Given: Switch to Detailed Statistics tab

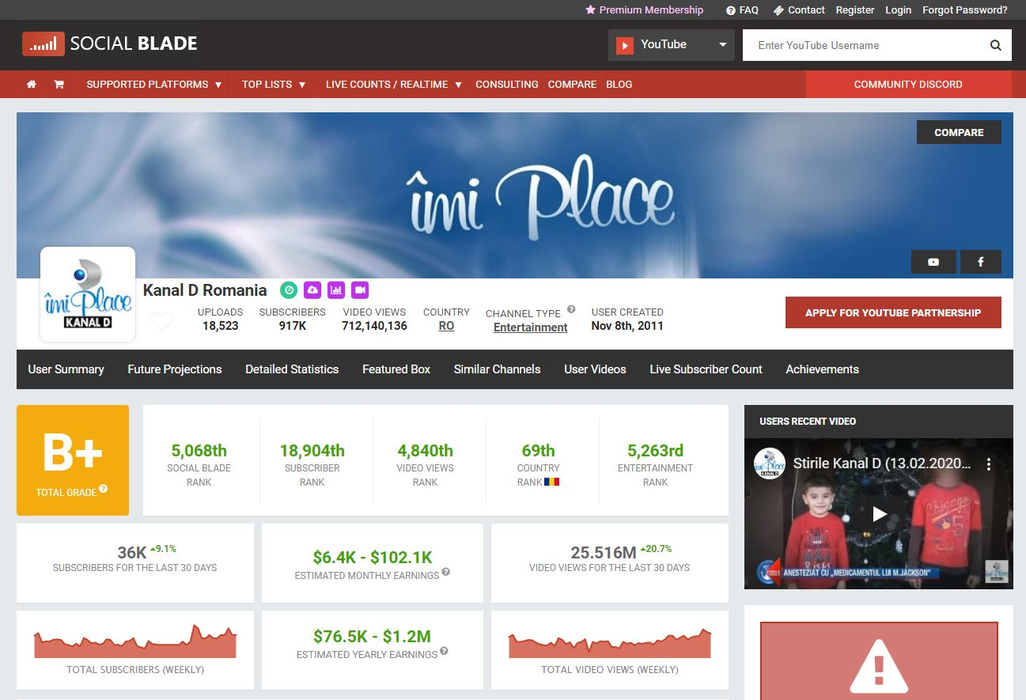Looking at the screenshot, I should point(292,369).
